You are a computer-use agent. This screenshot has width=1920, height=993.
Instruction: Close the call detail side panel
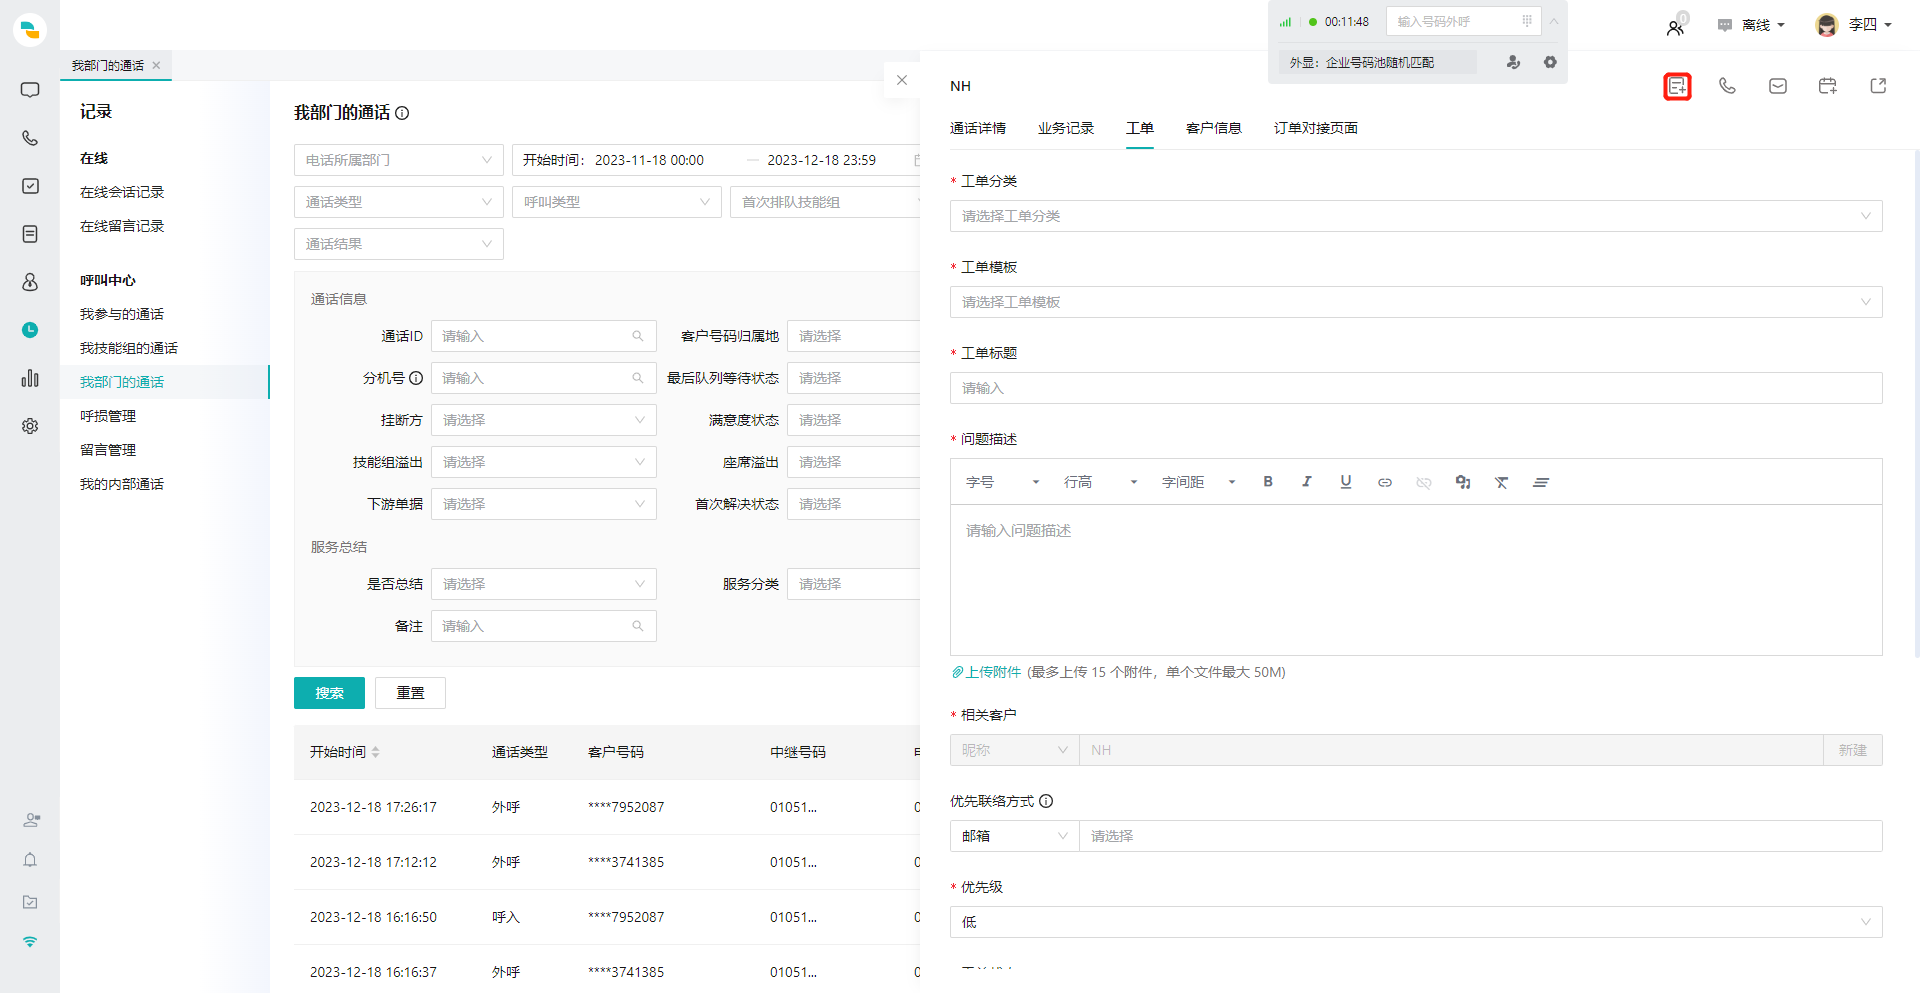(x=902, y=80)
